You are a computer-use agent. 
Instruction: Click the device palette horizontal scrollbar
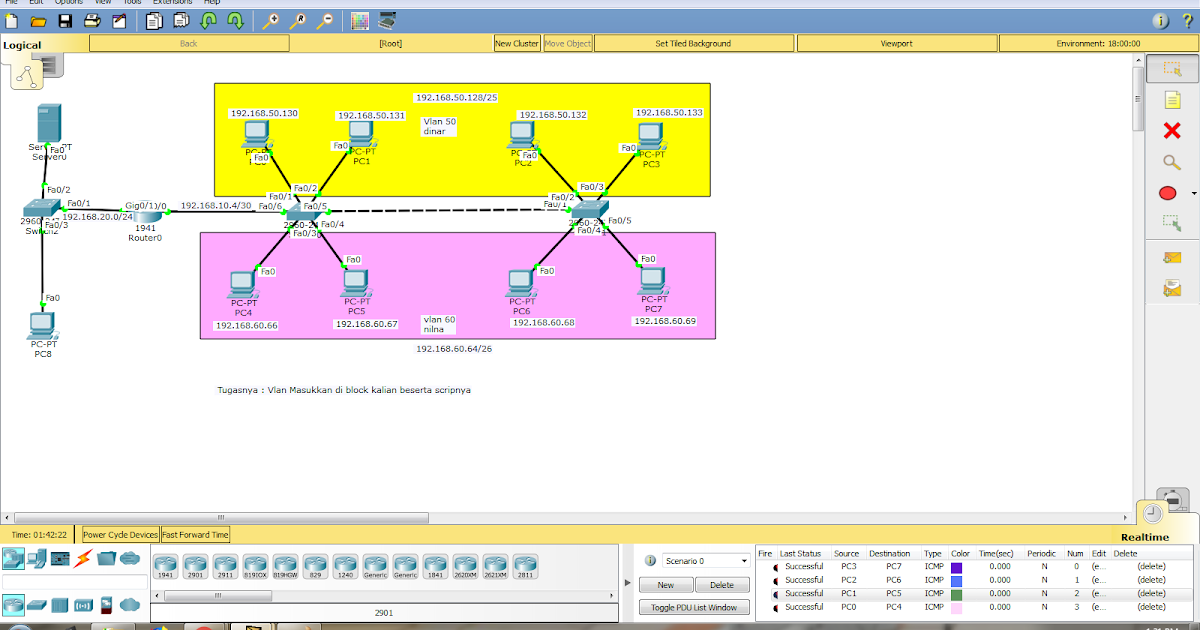(217, 594)
